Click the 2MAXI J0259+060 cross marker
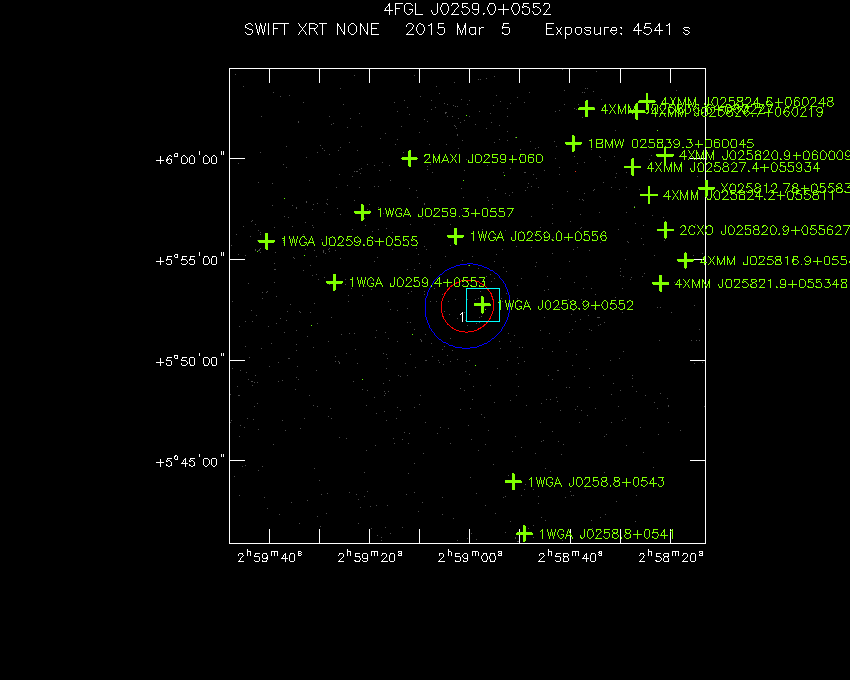This screenshot has height=680, width=850. click(x=409, y=159)
